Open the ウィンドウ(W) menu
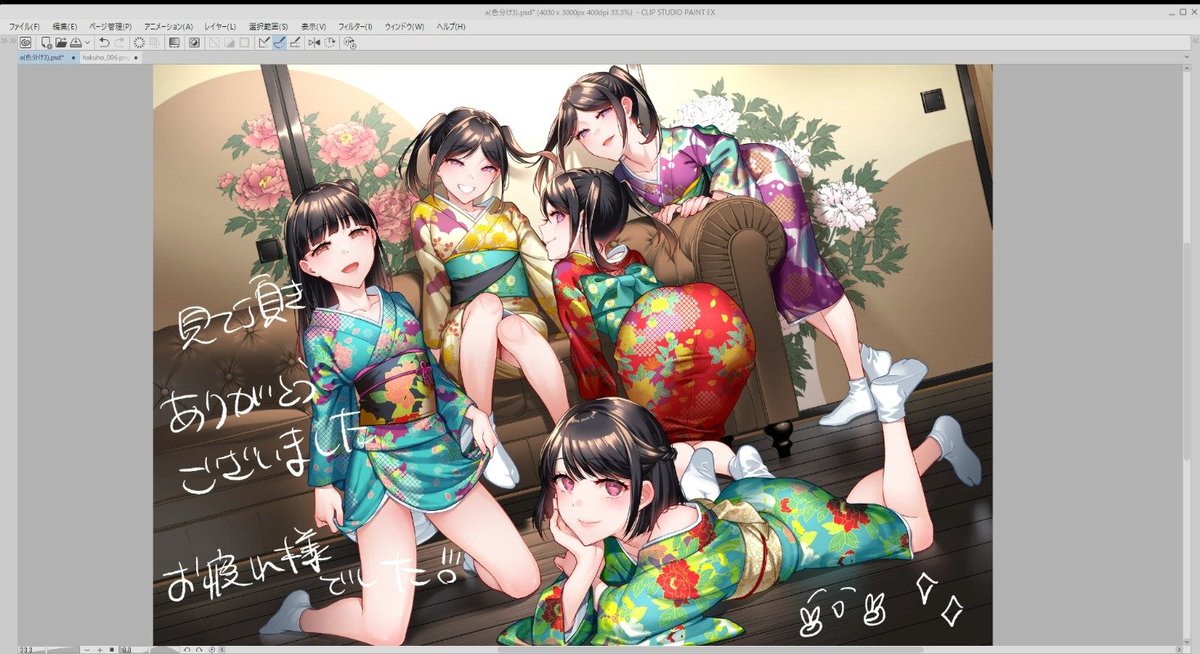1200x654 pixels. (404, 26)
